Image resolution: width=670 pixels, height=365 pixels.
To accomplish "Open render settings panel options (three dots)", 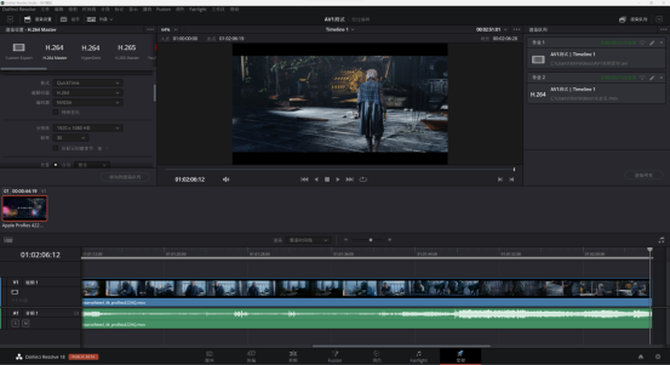I will (x=150, y=29).
